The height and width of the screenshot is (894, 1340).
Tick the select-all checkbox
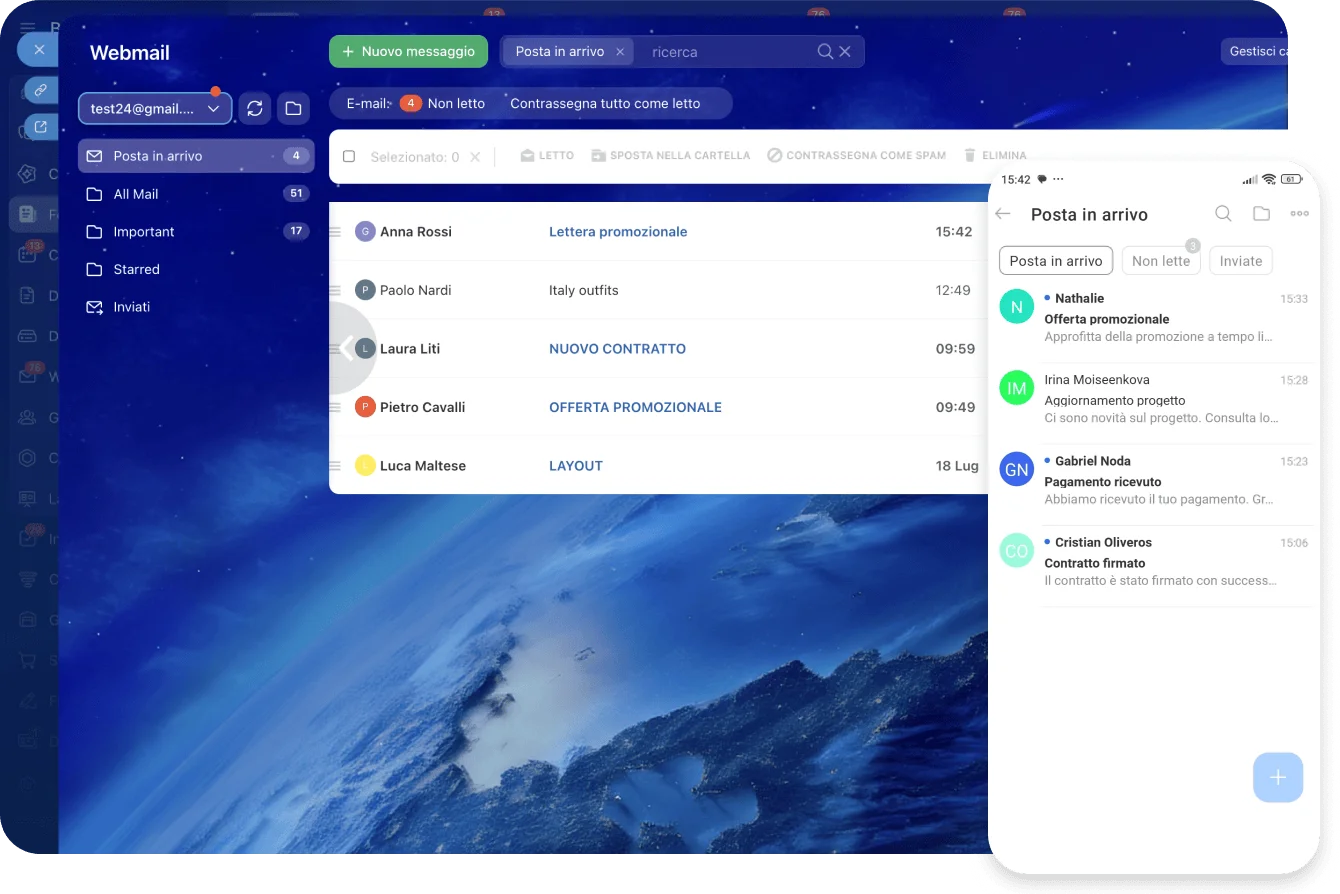coord(349,156)
